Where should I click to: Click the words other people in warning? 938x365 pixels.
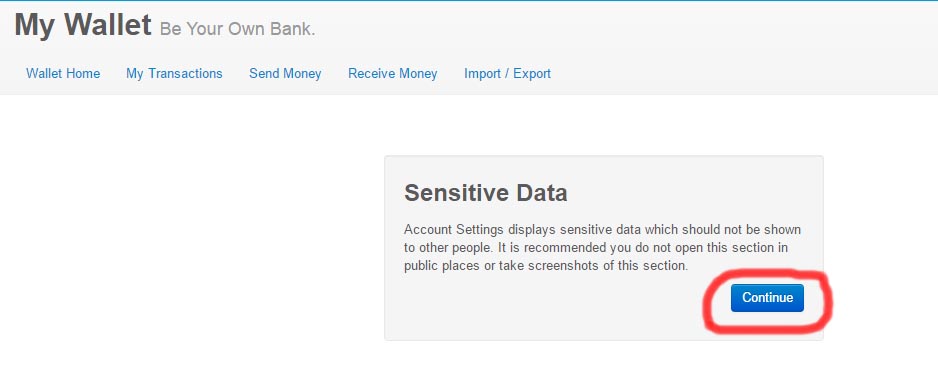point(453,248)
